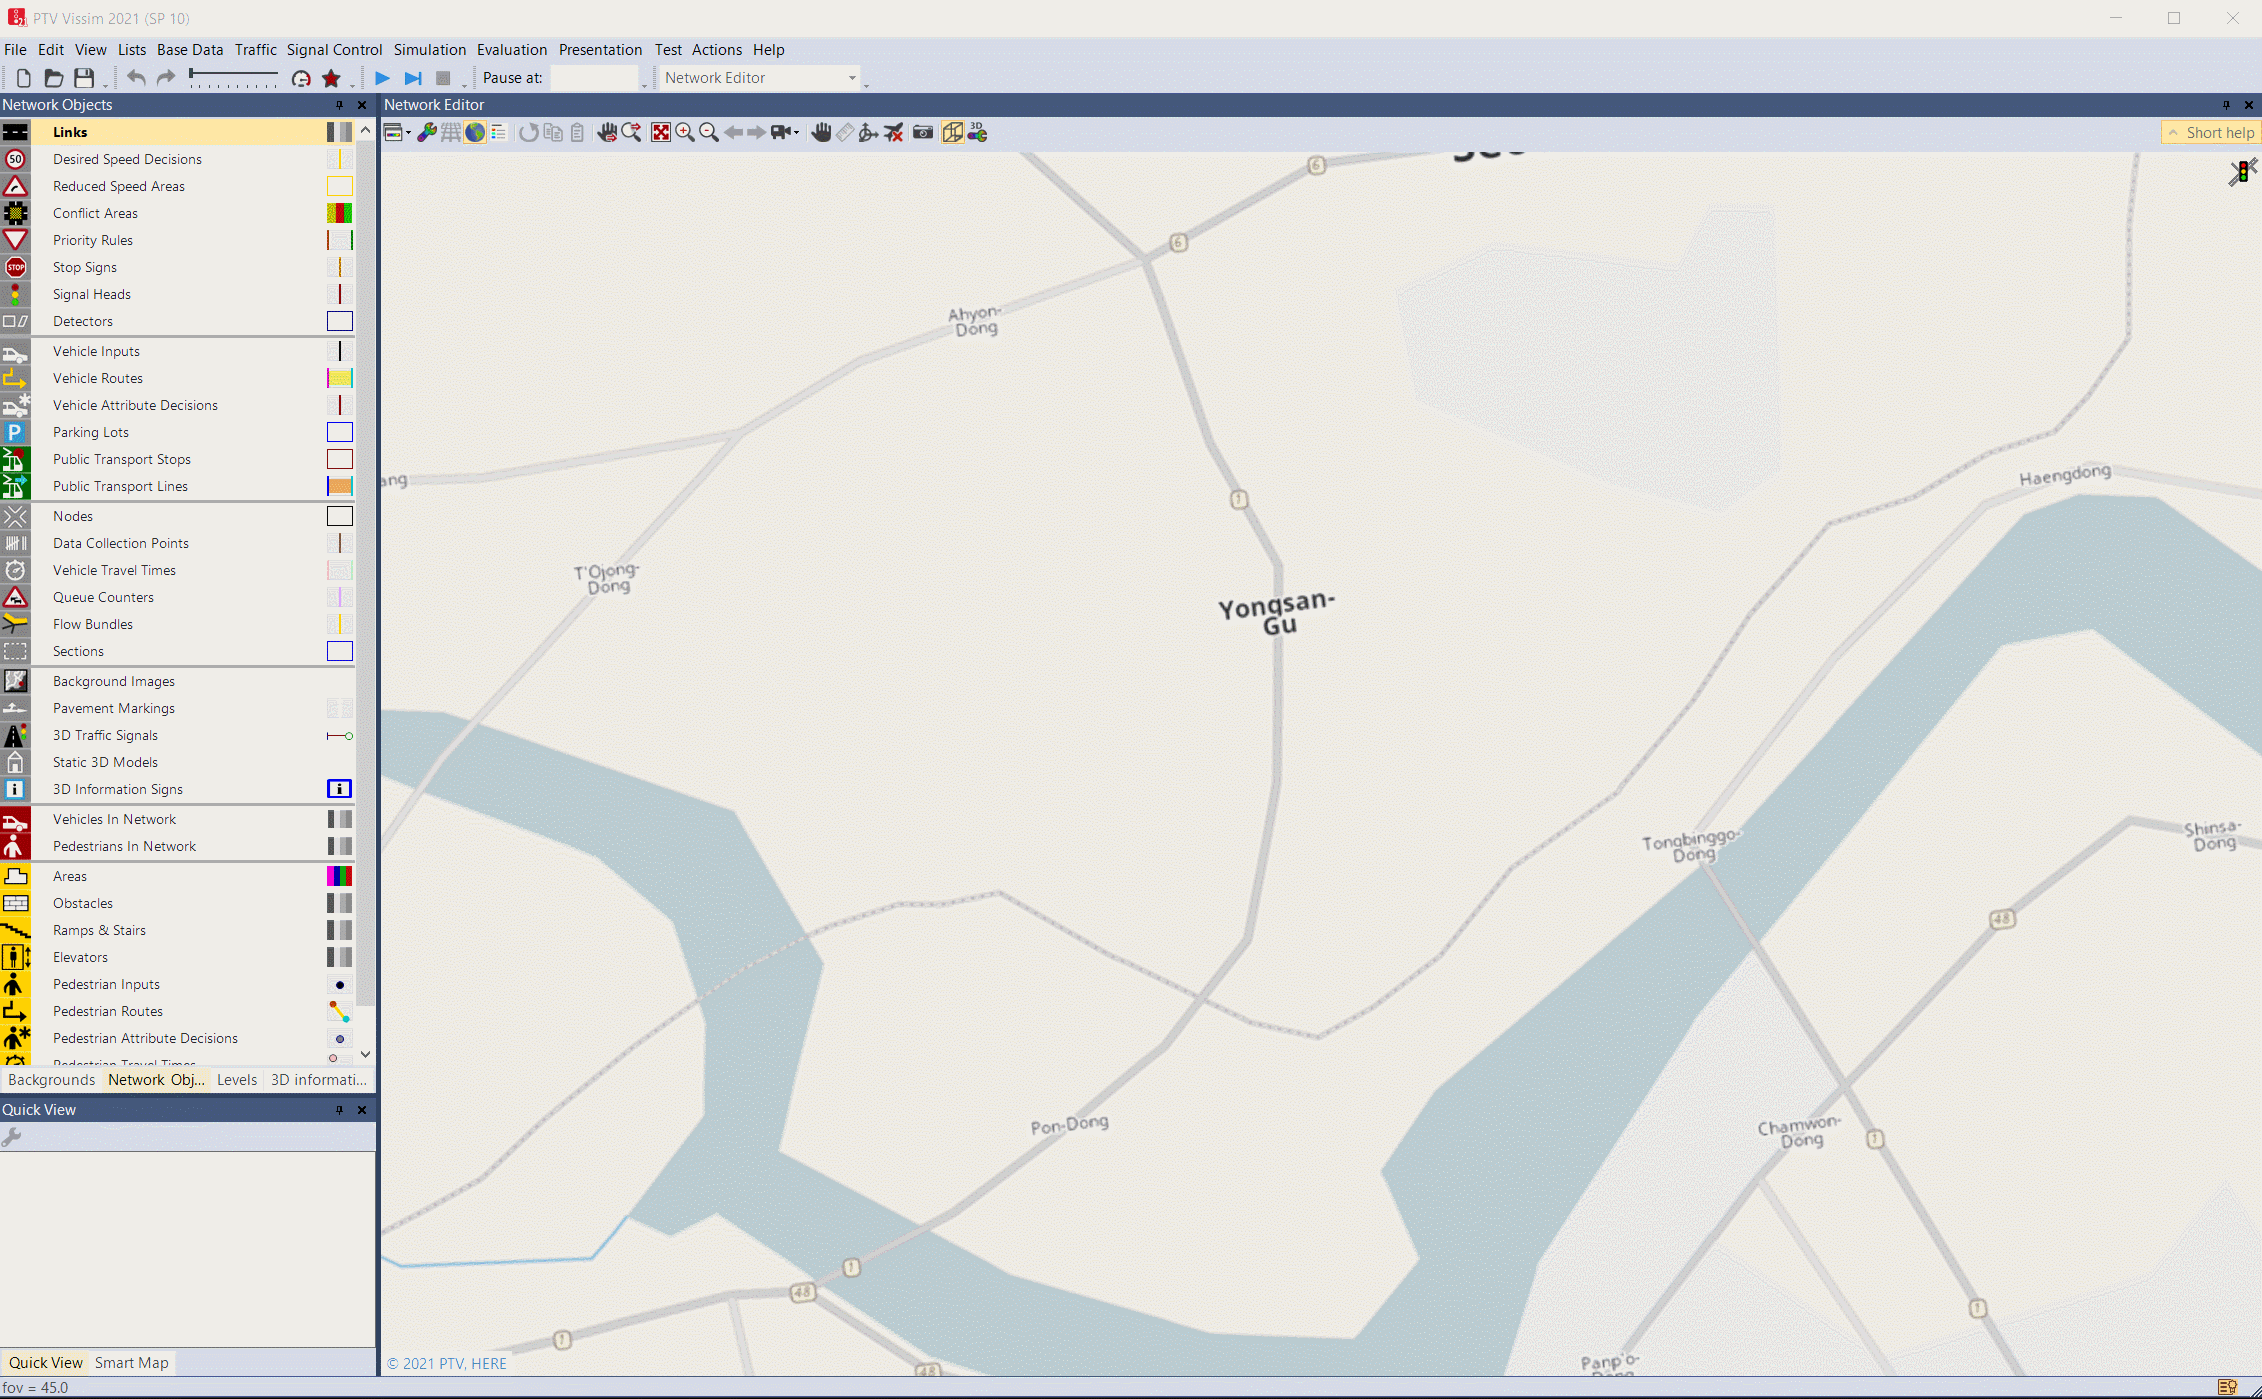Click the Show entire network icon
This screenshot has width=2262, height=1399.
pyautogui.click(x=660, y=133)
